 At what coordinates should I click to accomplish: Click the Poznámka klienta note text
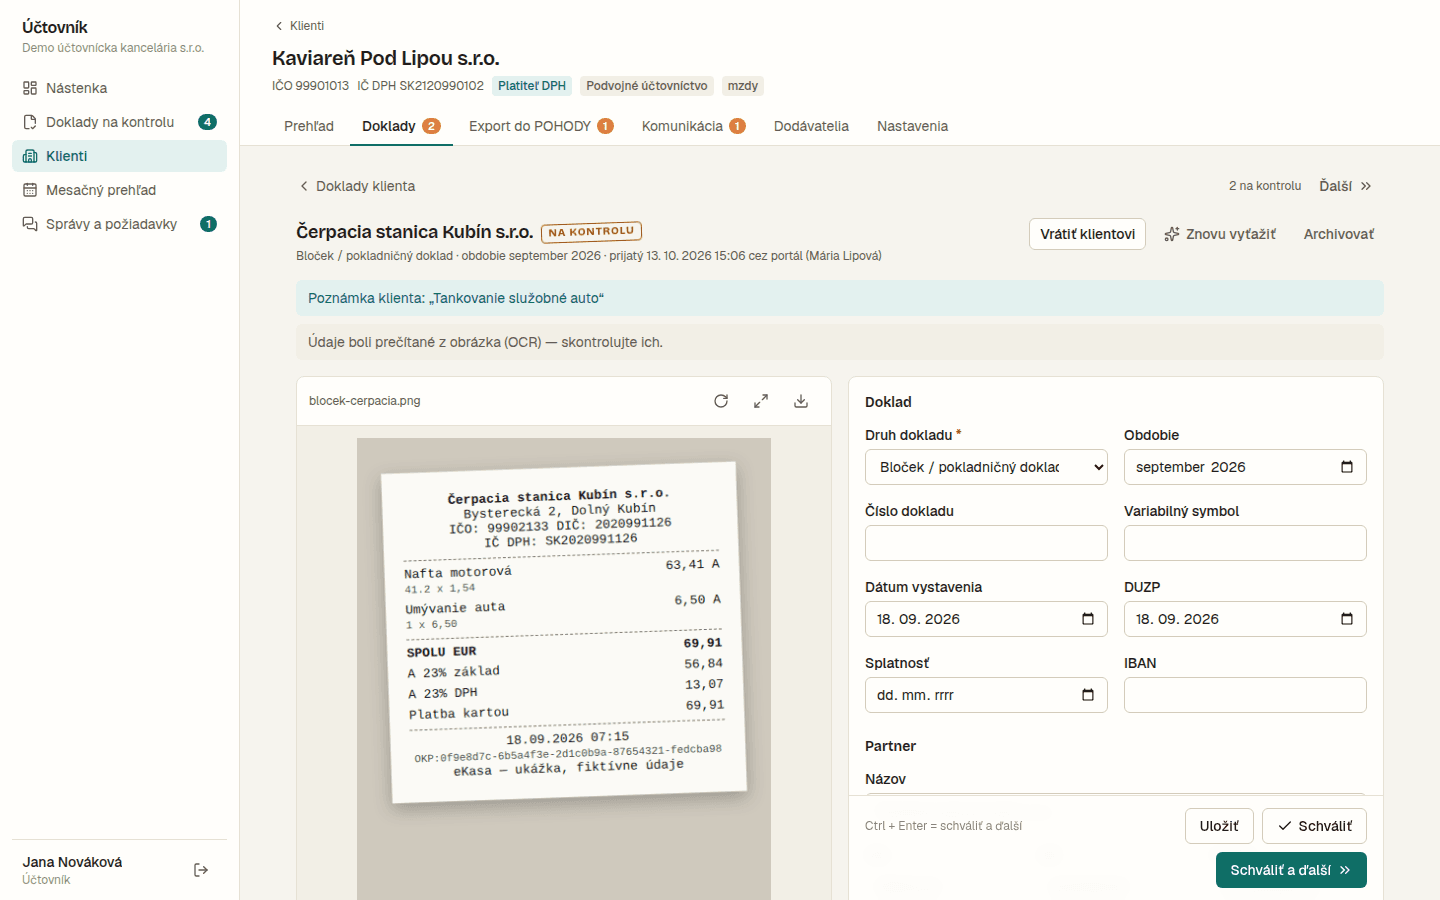[x=456, y=298]
